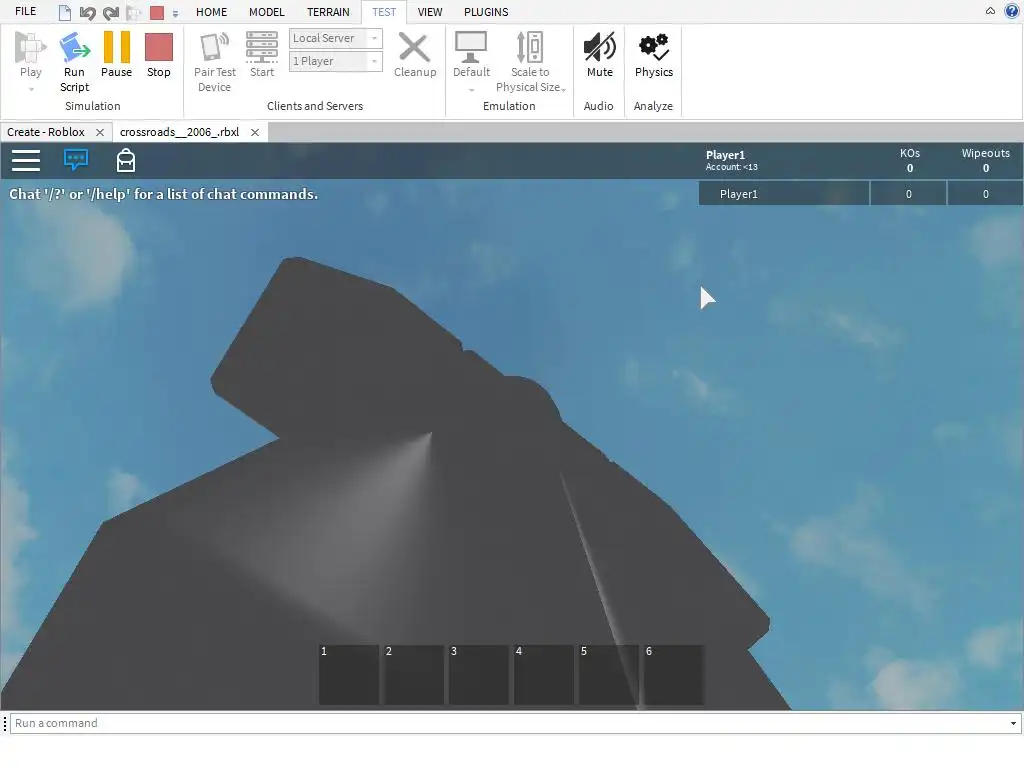This screenshot has width=1024, height=768.
Task: Toggle the in-game chat icon
Action: coord(76,159)
